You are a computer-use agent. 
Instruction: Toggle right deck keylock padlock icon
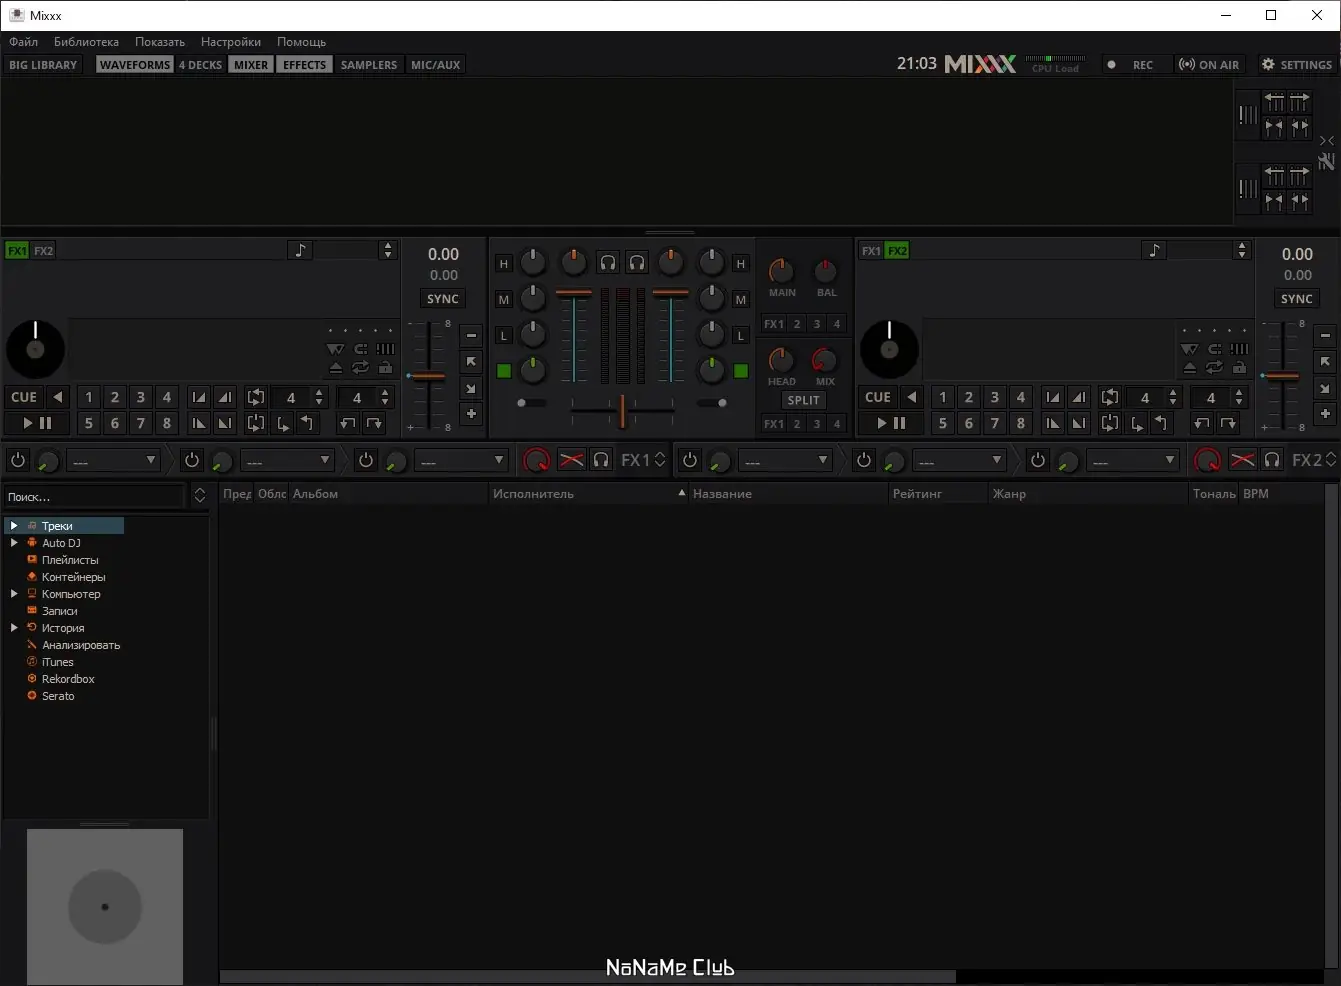tap(1239, 368)
